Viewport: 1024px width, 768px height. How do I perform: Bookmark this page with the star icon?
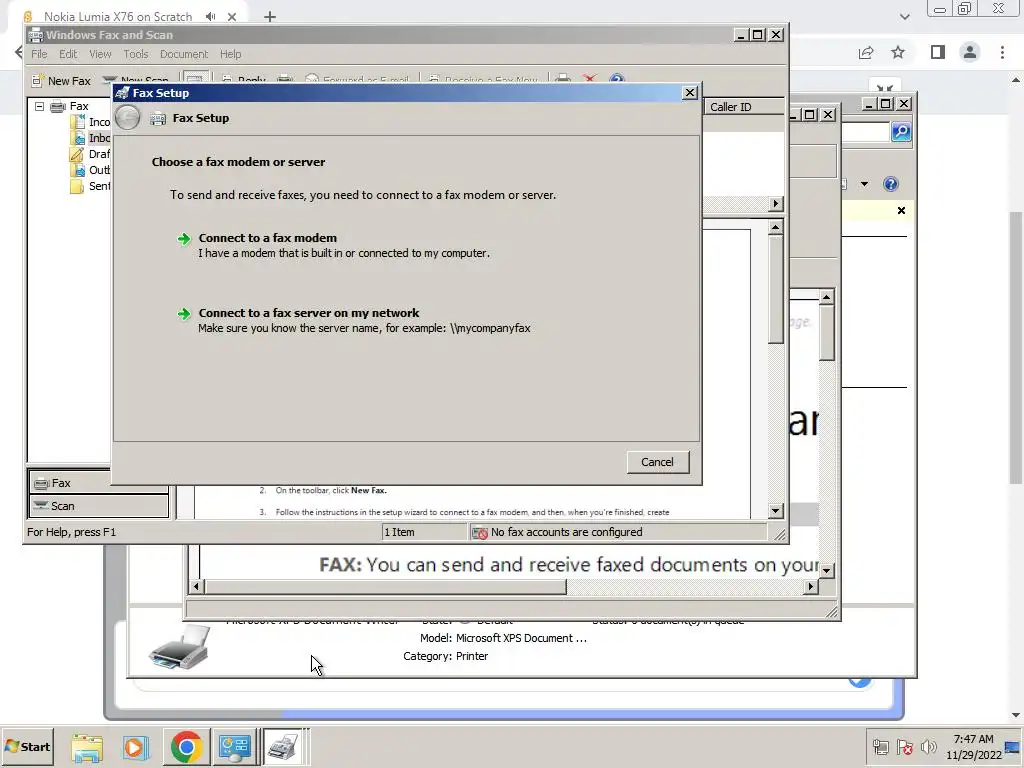898,52
